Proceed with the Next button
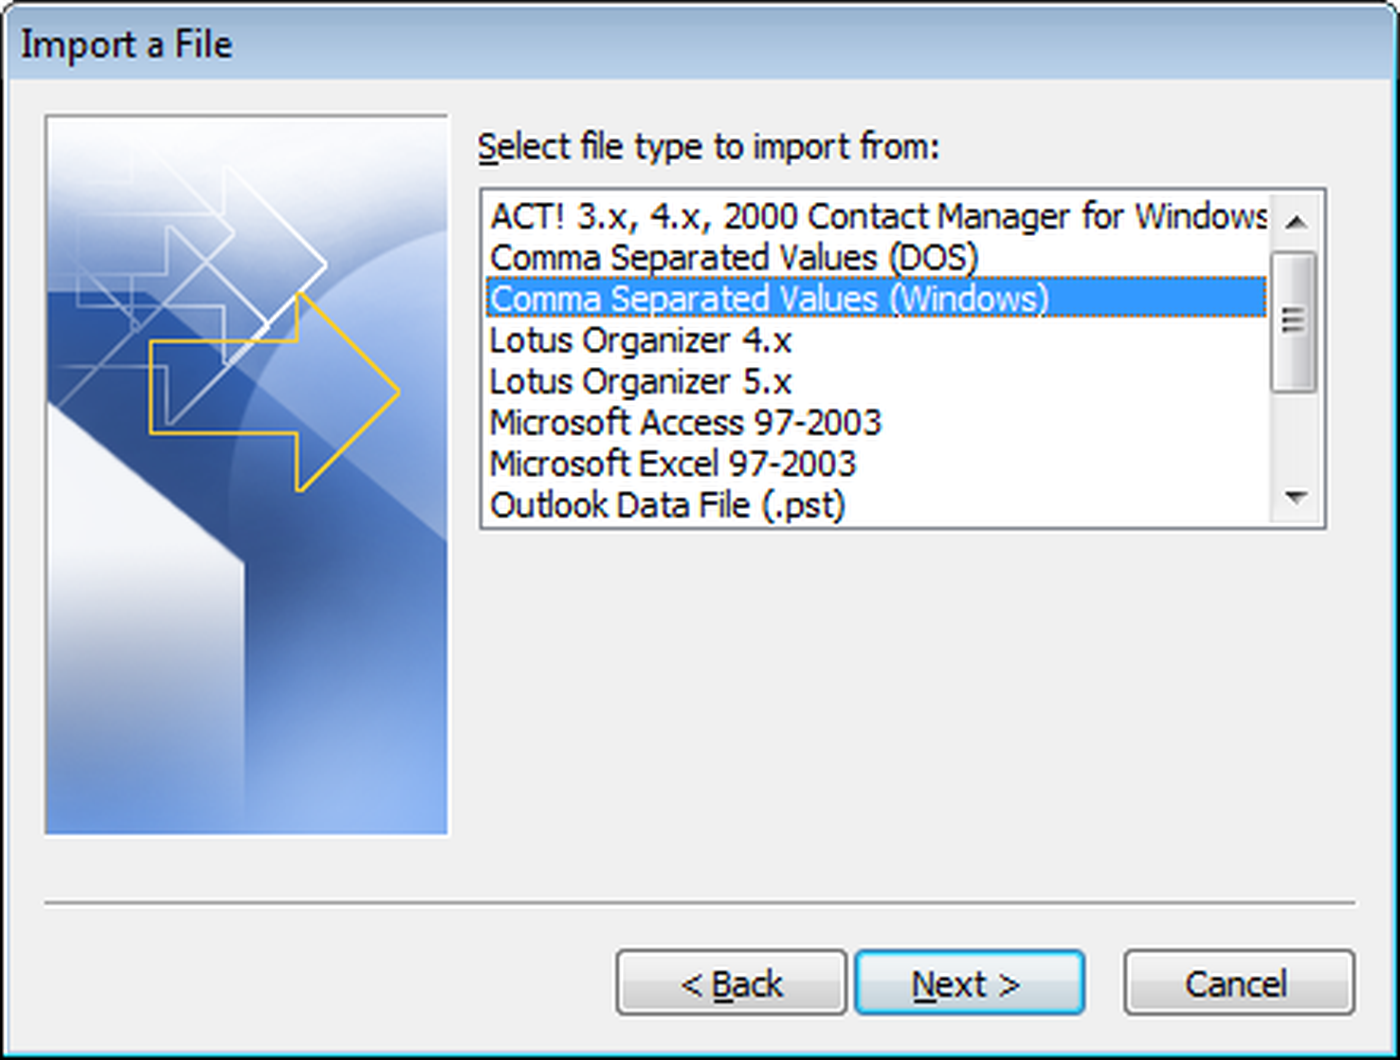1400x1060 pixels. [969, 984]
